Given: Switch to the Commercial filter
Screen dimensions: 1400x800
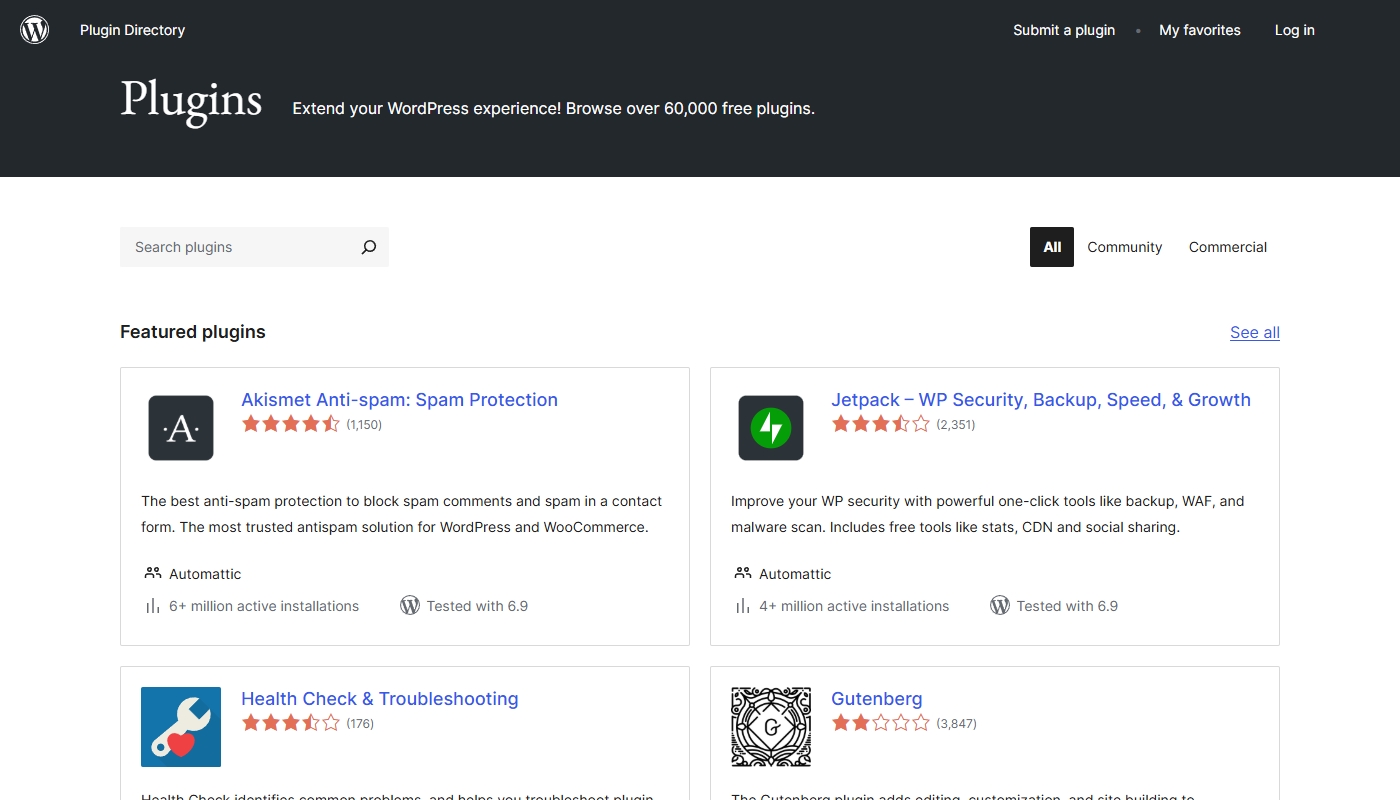Looking at the screenshot, I should tap(1228, 247).
